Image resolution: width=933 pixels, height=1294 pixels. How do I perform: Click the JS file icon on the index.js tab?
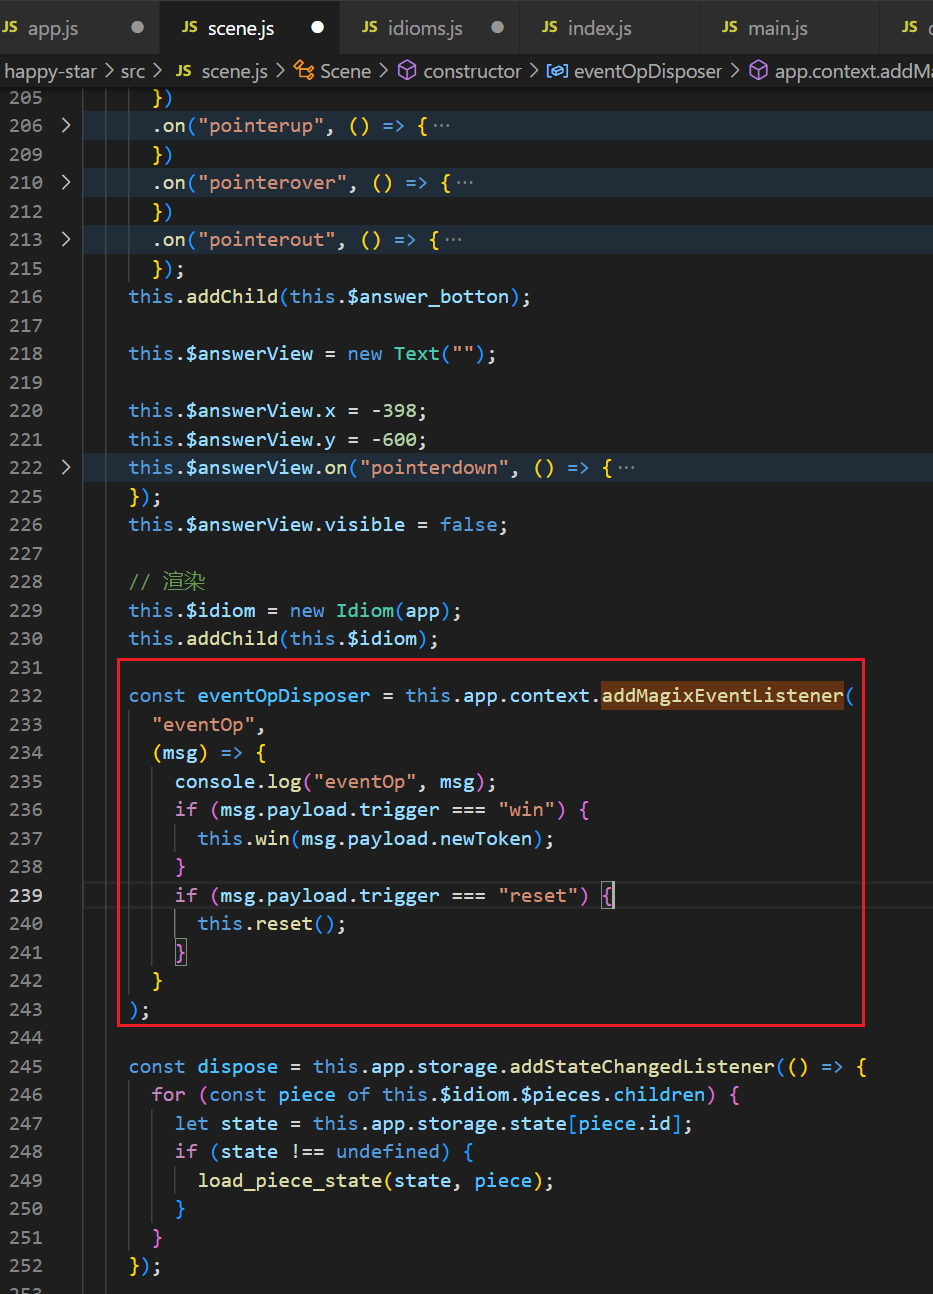[550, 27]
